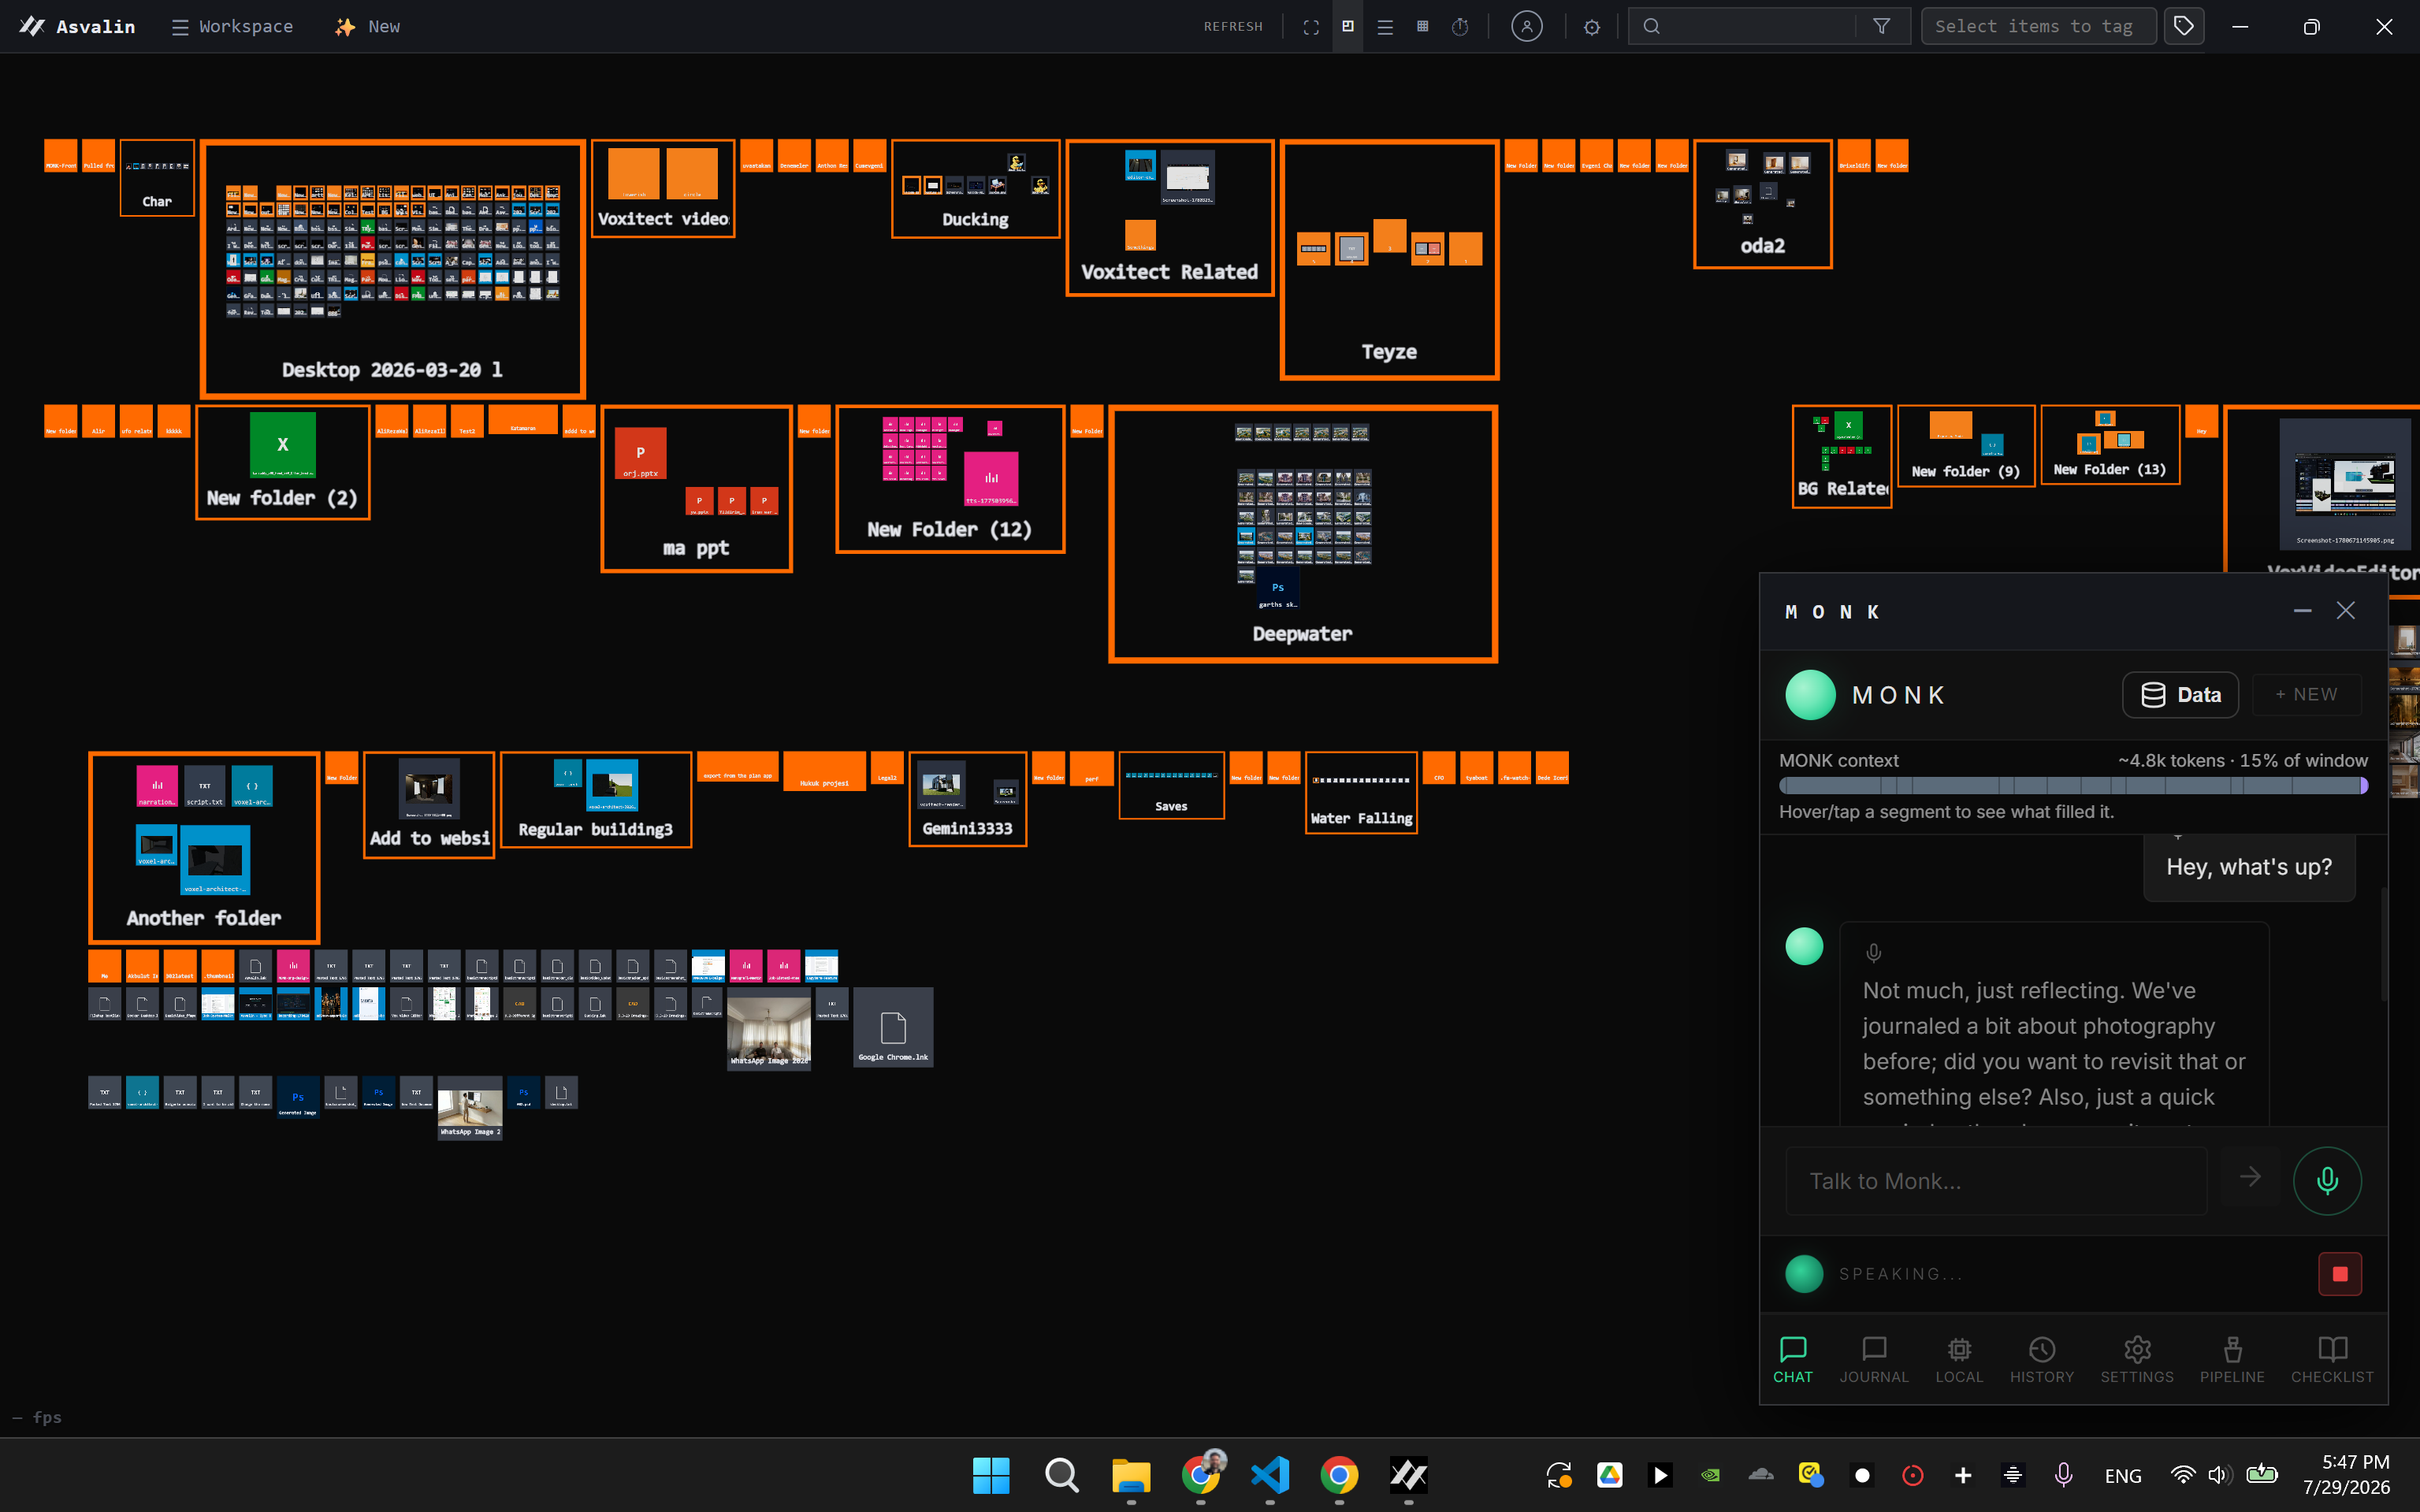This screenshot has height=1512, width=2420.
Task: Open the 'New folder (2)' folder
Action: [283, 462]
